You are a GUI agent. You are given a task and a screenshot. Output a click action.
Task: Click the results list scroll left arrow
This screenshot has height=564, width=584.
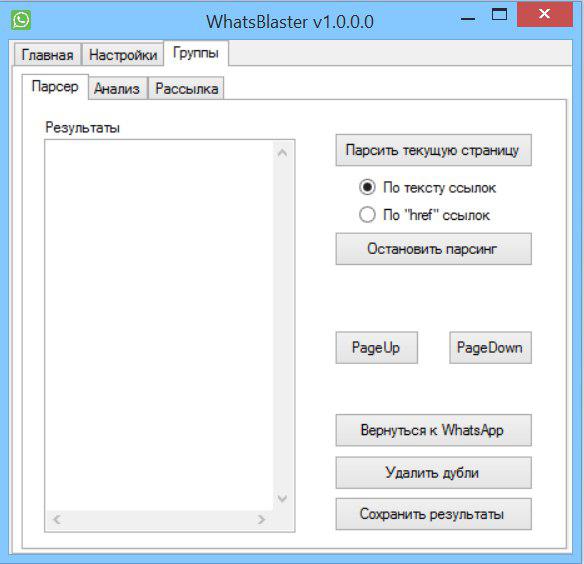[57, 519]
